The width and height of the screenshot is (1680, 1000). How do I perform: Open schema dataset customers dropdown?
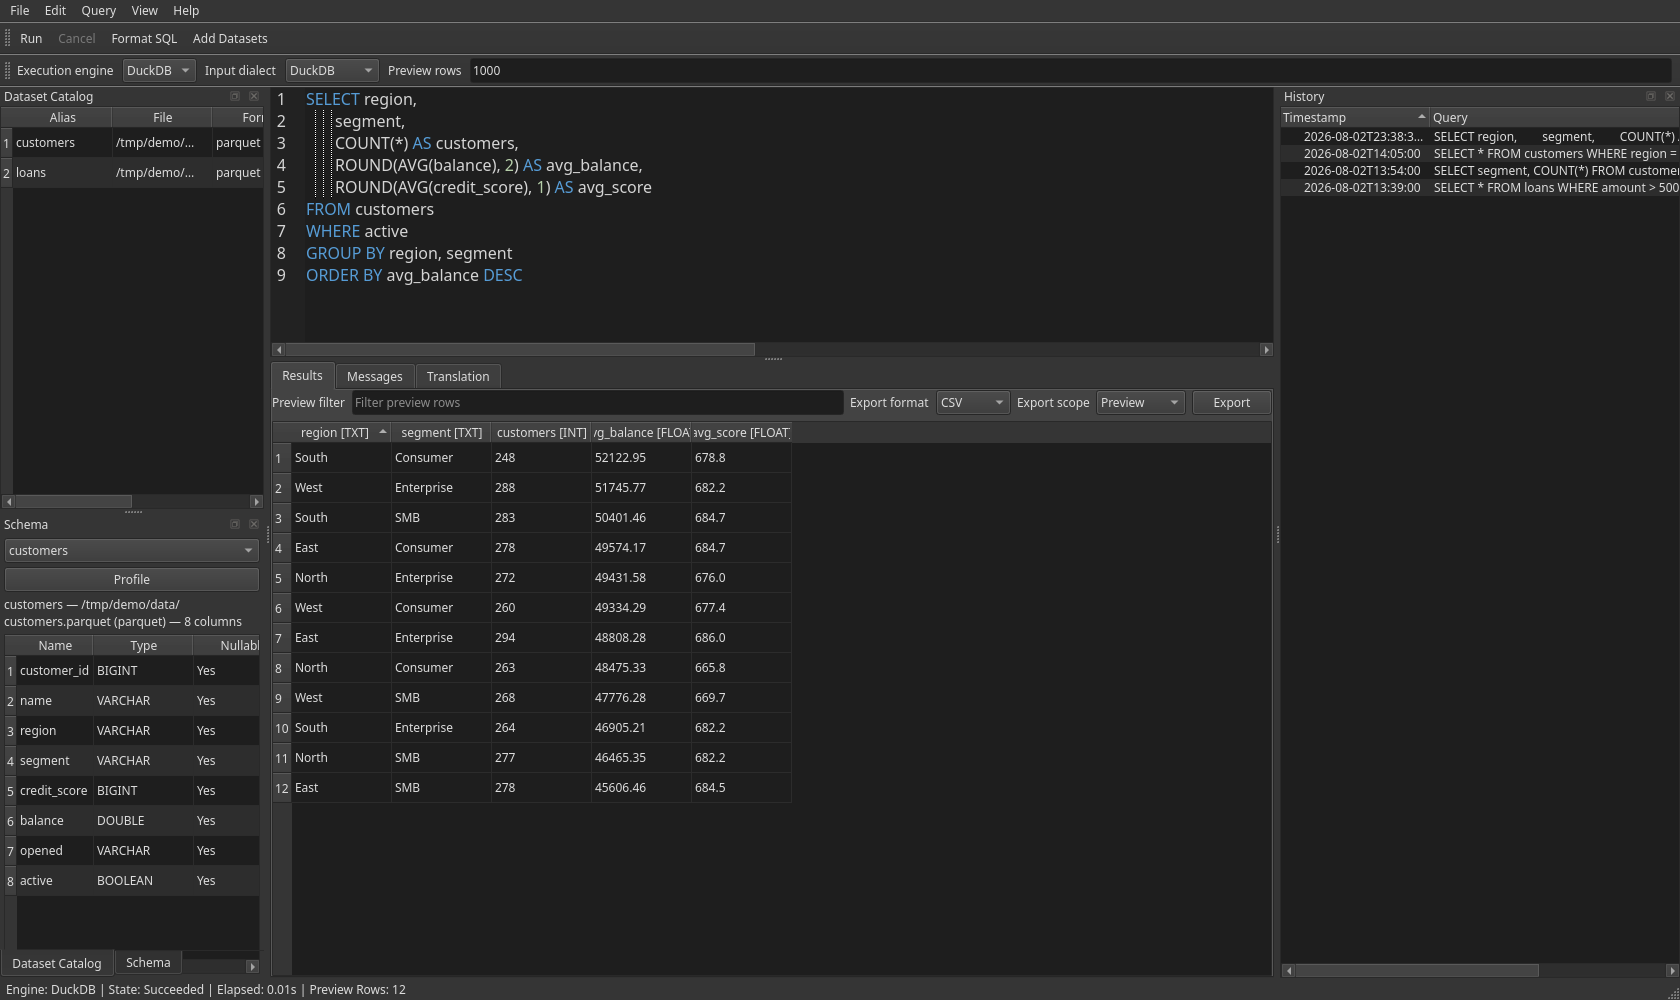pos(132,550)
